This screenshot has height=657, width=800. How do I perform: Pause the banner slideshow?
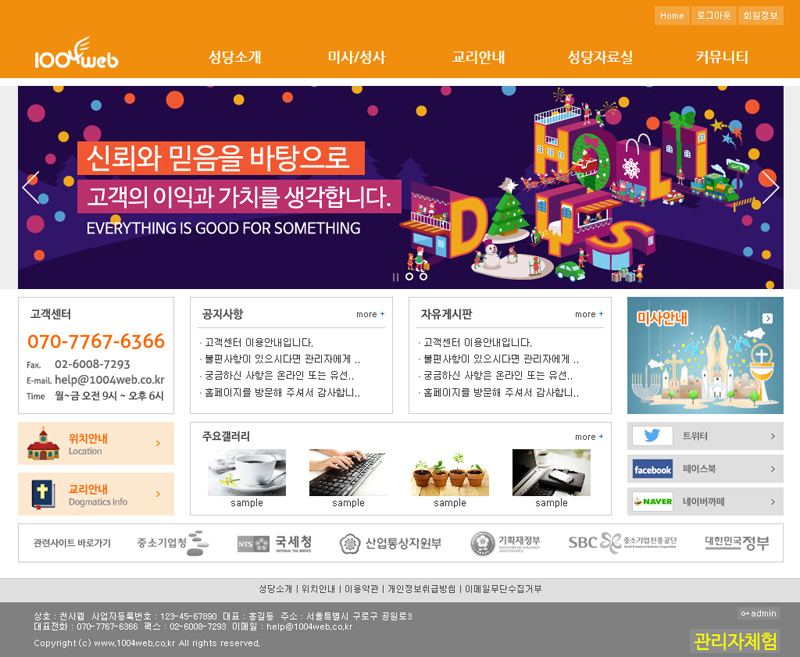[395, 277]
